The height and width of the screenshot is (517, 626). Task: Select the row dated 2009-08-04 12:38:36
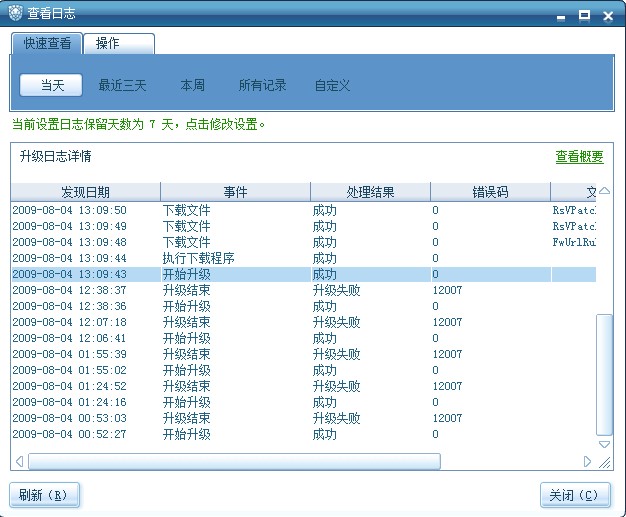click(x=303, y=306)
